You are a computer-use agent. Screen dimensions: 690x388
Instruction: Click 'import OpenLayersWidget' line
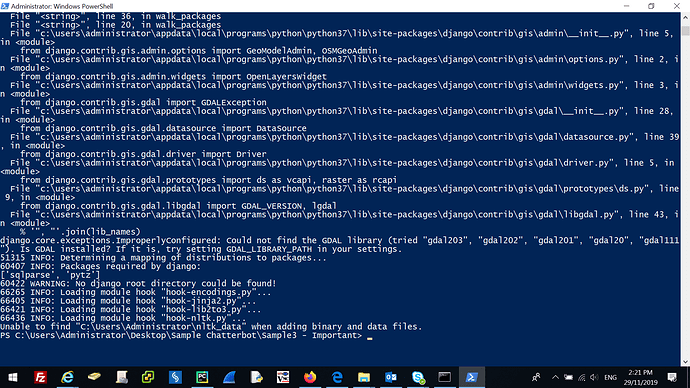[173, 77]
